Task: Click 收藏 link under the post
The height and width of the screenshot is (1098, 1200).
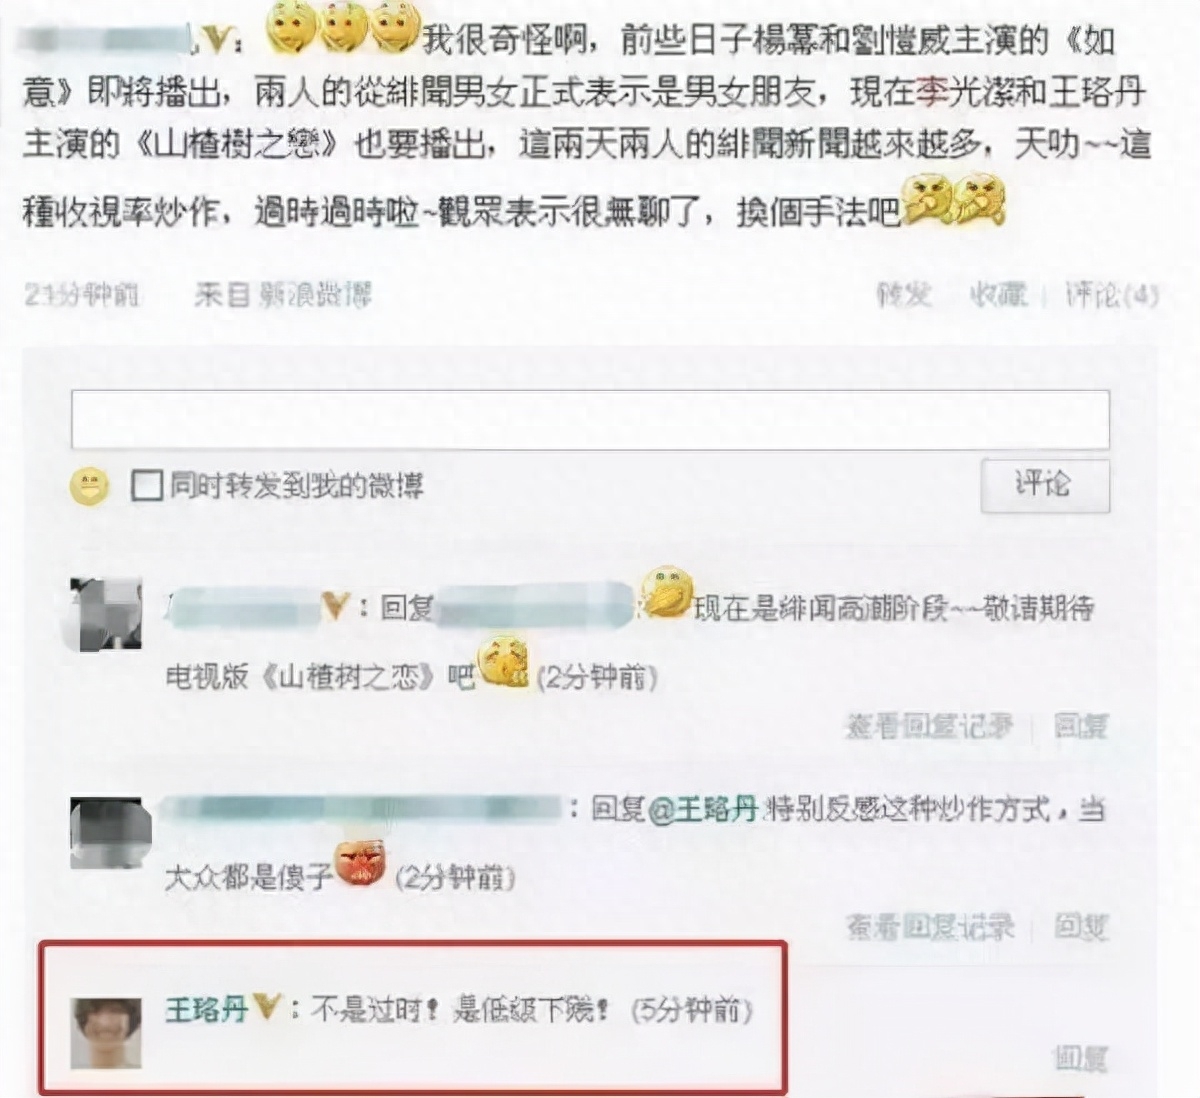Action: (x=998, y=294)
